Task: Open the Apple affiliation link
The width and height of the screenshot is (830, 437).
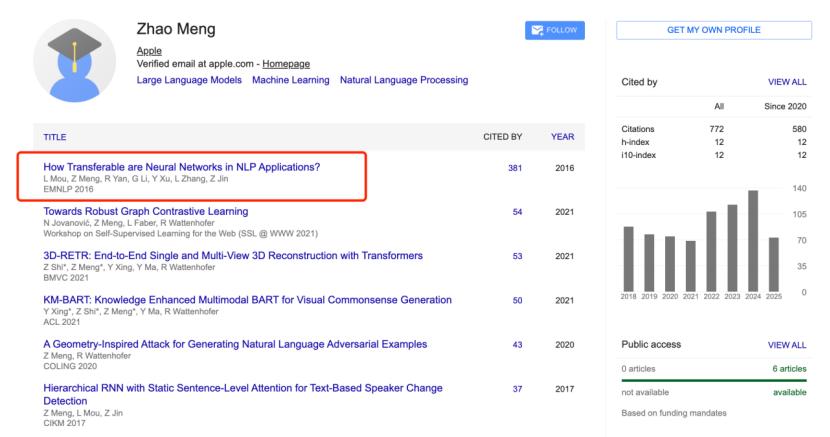Action: [149, 51]
